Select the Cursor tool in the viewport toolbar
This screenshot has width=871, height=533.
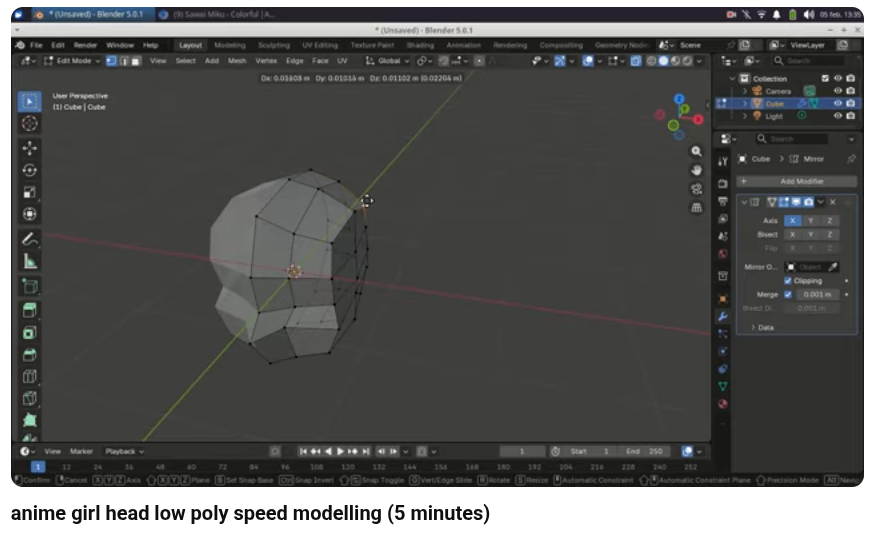click(30, 123)
